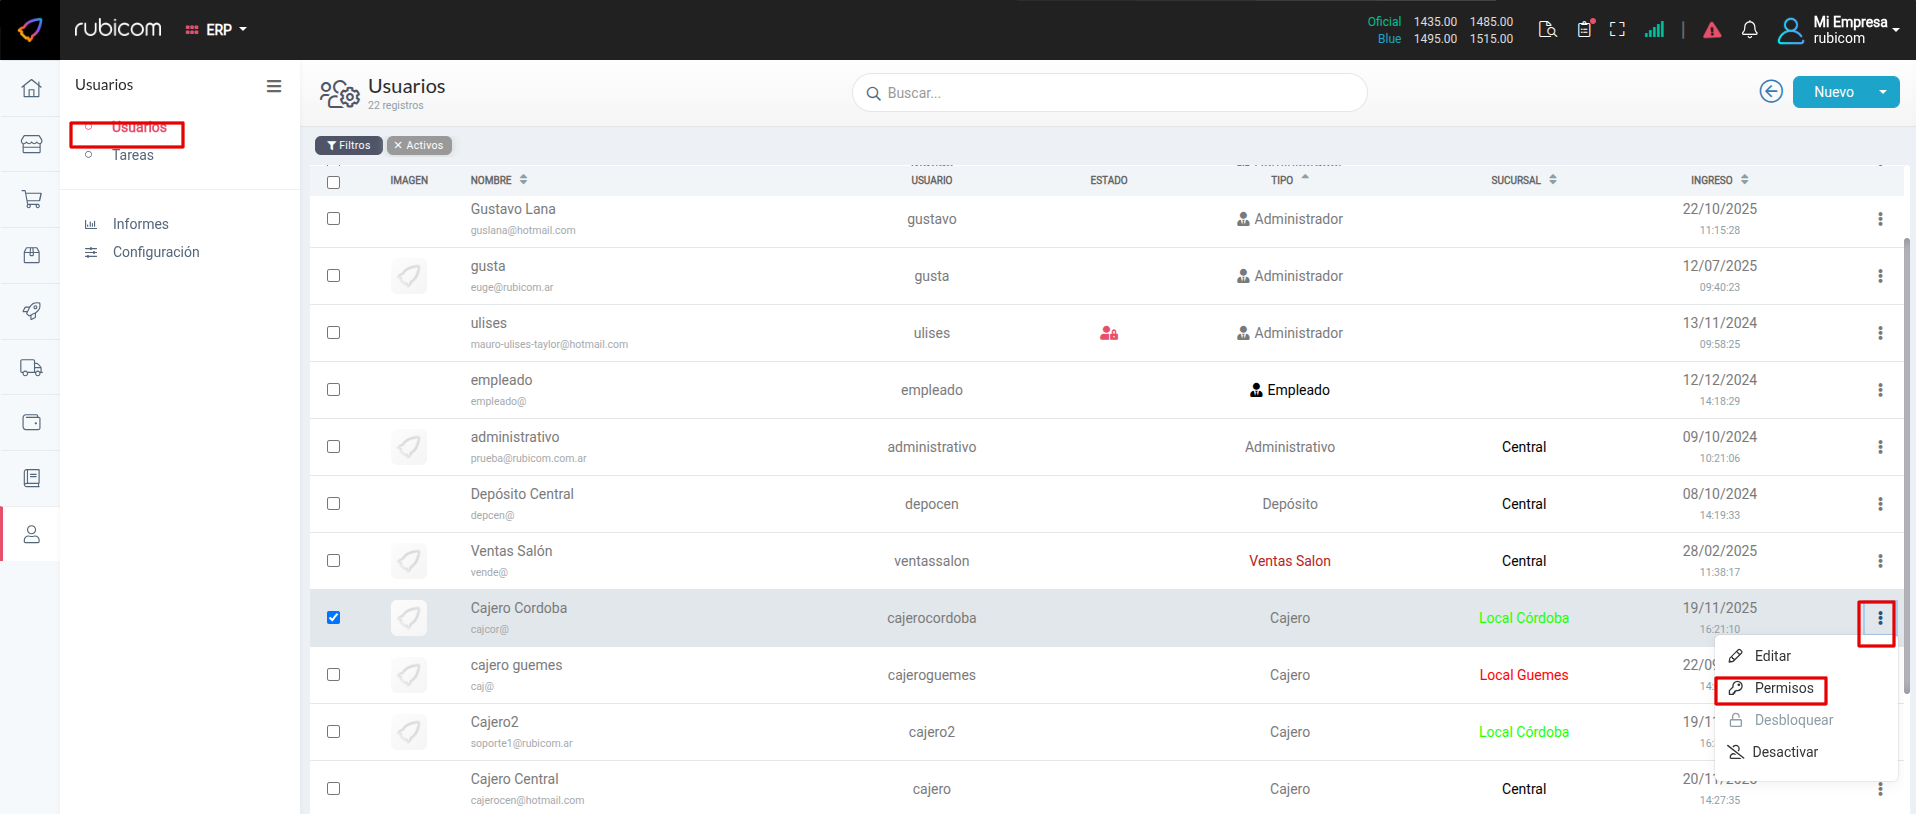Collapse the Usuarios panel hamburger menu
Viewport: 1916px width, 814px height.
click(x=273, y=86)
